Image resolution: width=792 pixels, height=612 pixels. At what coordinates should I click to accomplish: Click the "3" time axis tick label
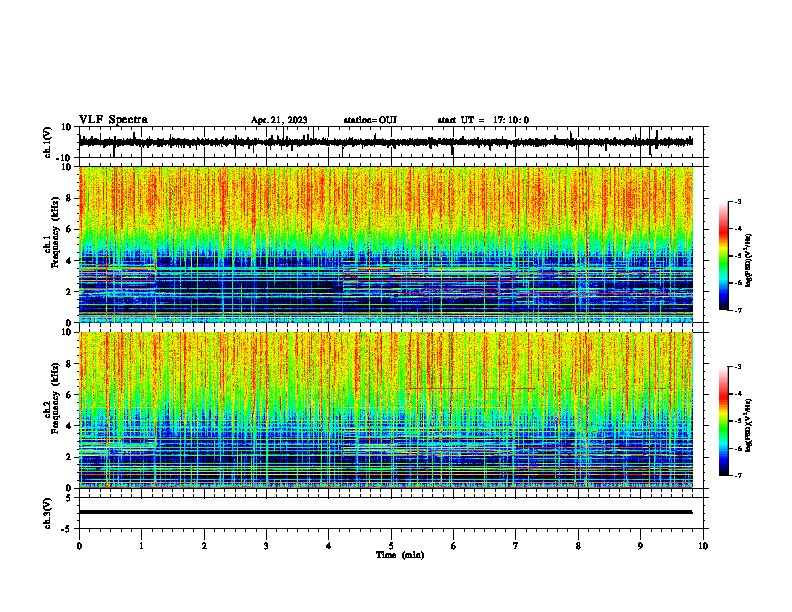click(266, 546)
